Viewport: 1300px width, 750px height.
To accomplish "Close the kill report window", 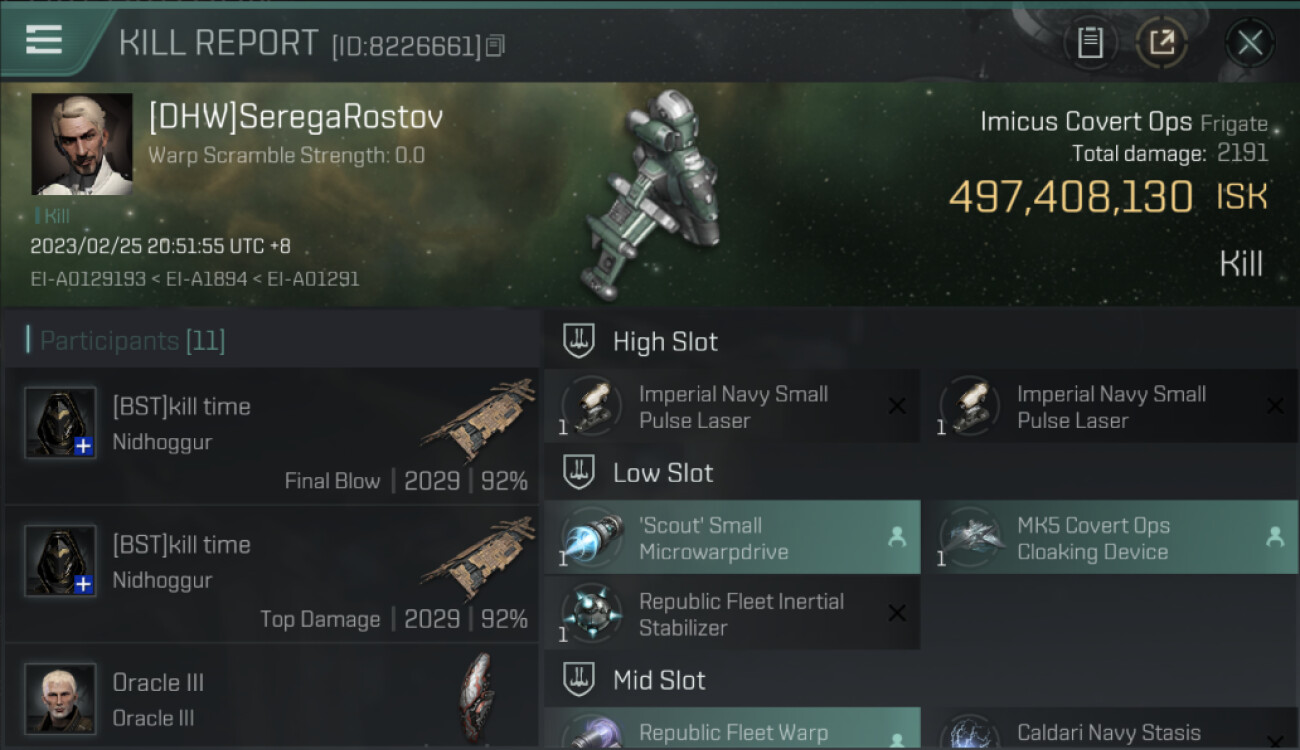I will point(1250,43).
